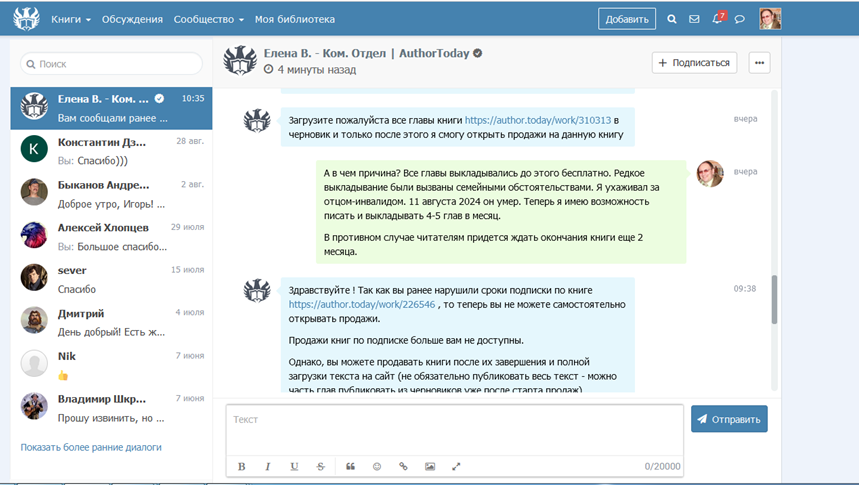Open notifications bell with red badge
Viewport: 859px width, 485px height.
click(x=717, y=19)
